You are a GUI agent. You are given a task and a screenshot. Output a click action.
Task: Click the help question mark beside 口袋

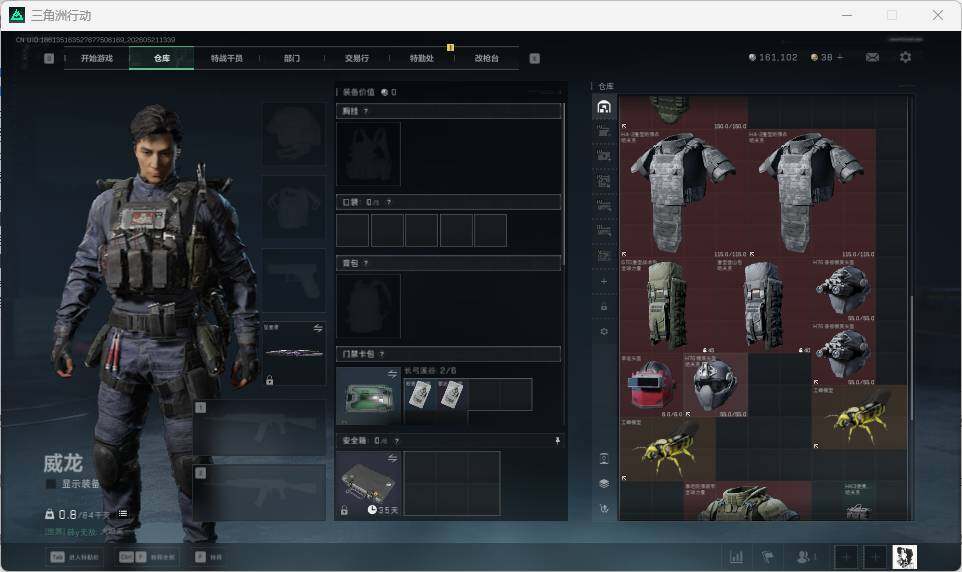point(388,202)
